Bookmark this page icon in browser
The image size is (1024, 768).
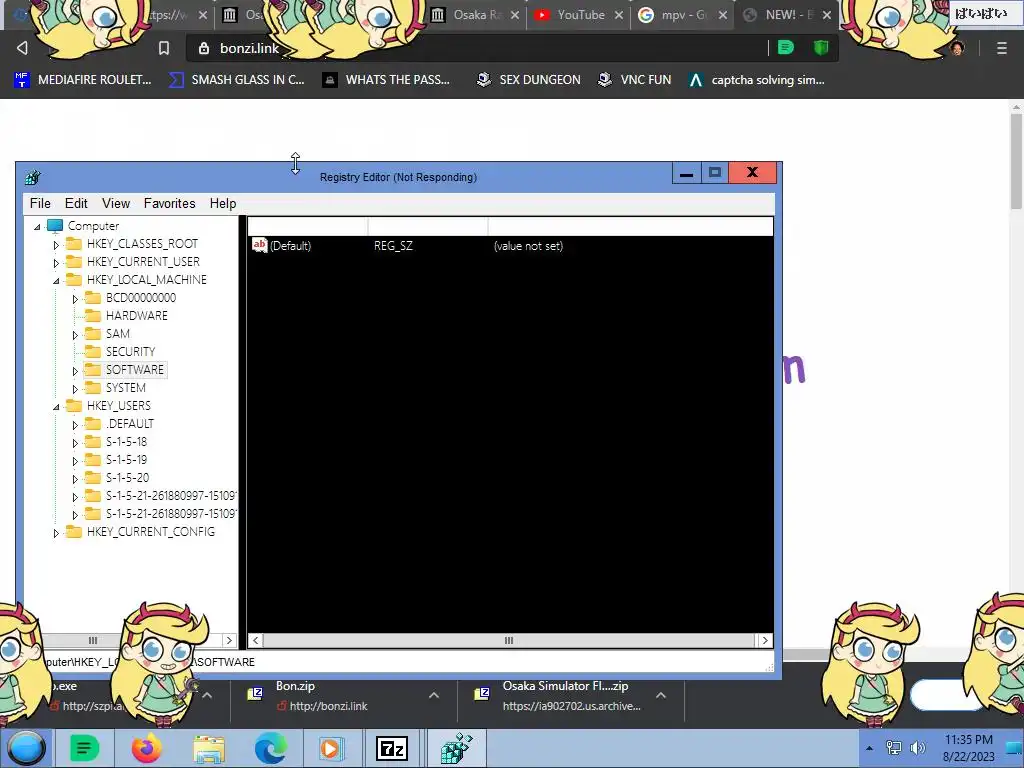click(x=164, y=48)
